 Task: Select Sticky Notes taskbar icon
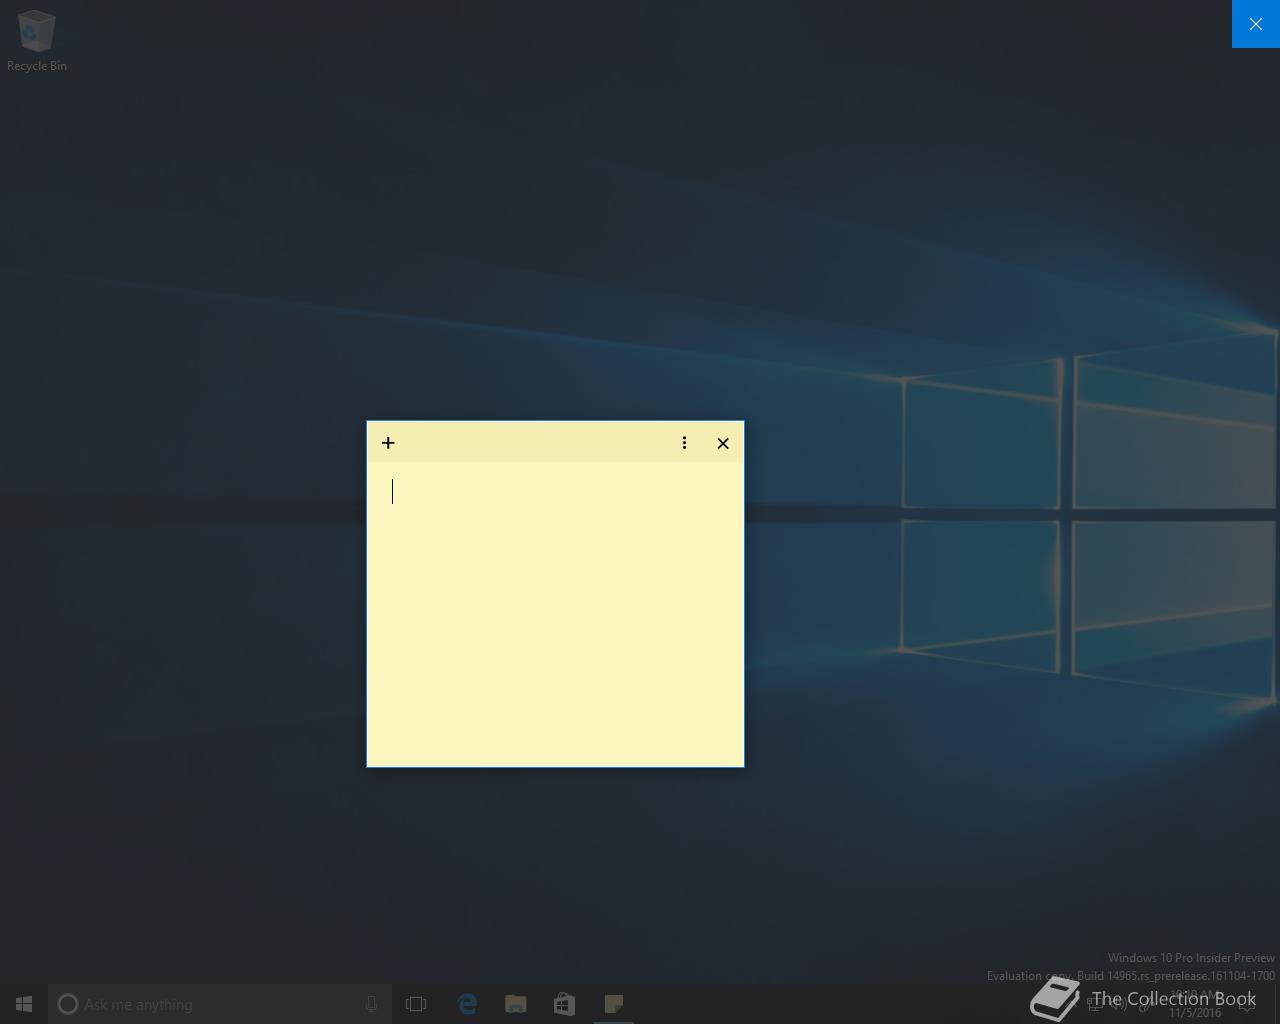tap(614, 1004)
